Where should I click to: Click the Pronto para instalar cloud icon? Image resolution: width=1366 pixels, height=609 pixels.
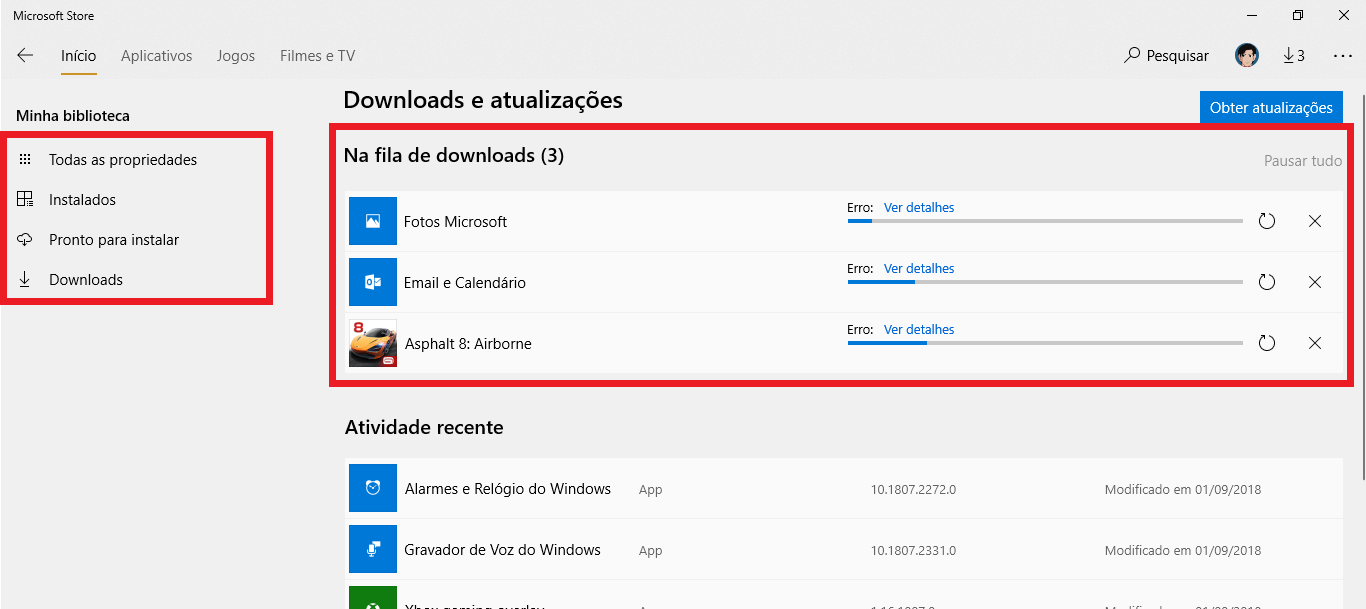(x=25, y=240)
